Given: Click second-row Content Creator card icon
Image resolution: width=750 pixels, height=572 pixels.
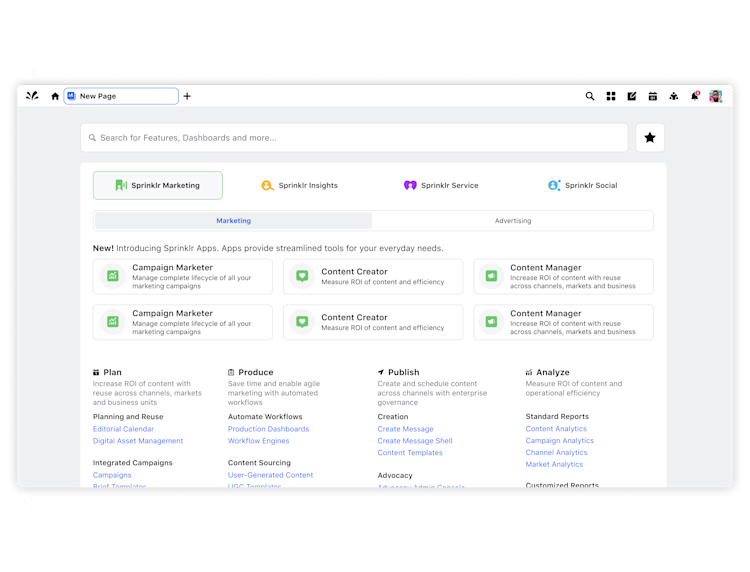Looking at the screenshot, I should [x=302, y=322].
